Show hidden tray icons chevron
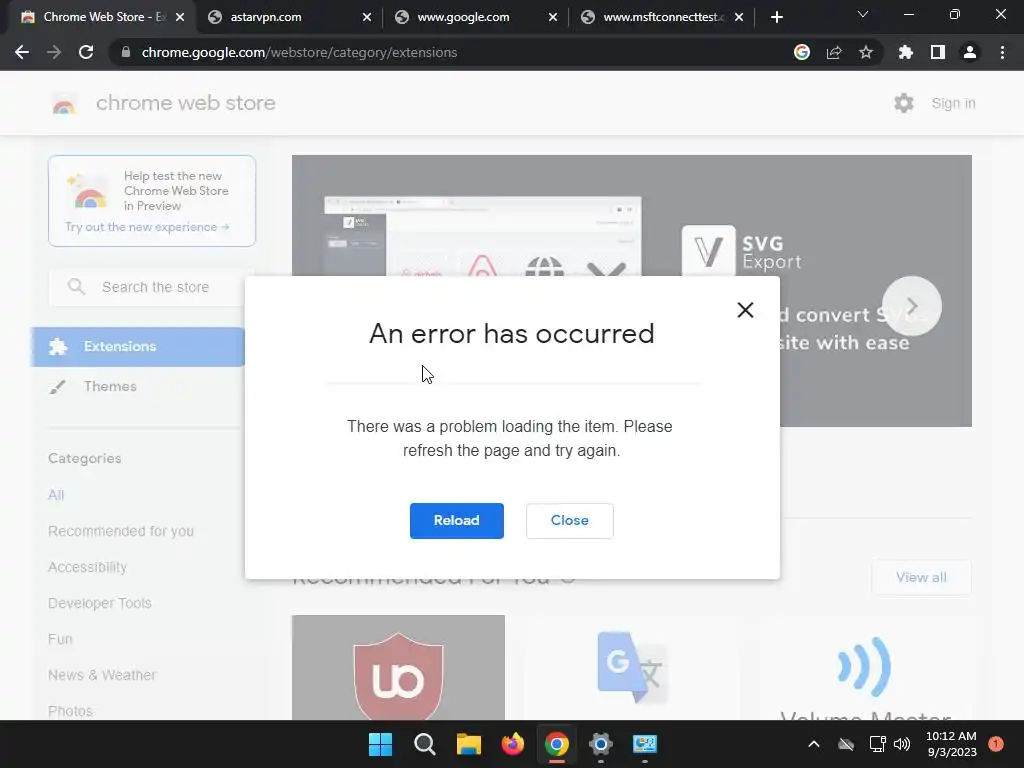The height and width of the screenshot is (768, 1024). [814, 744]
